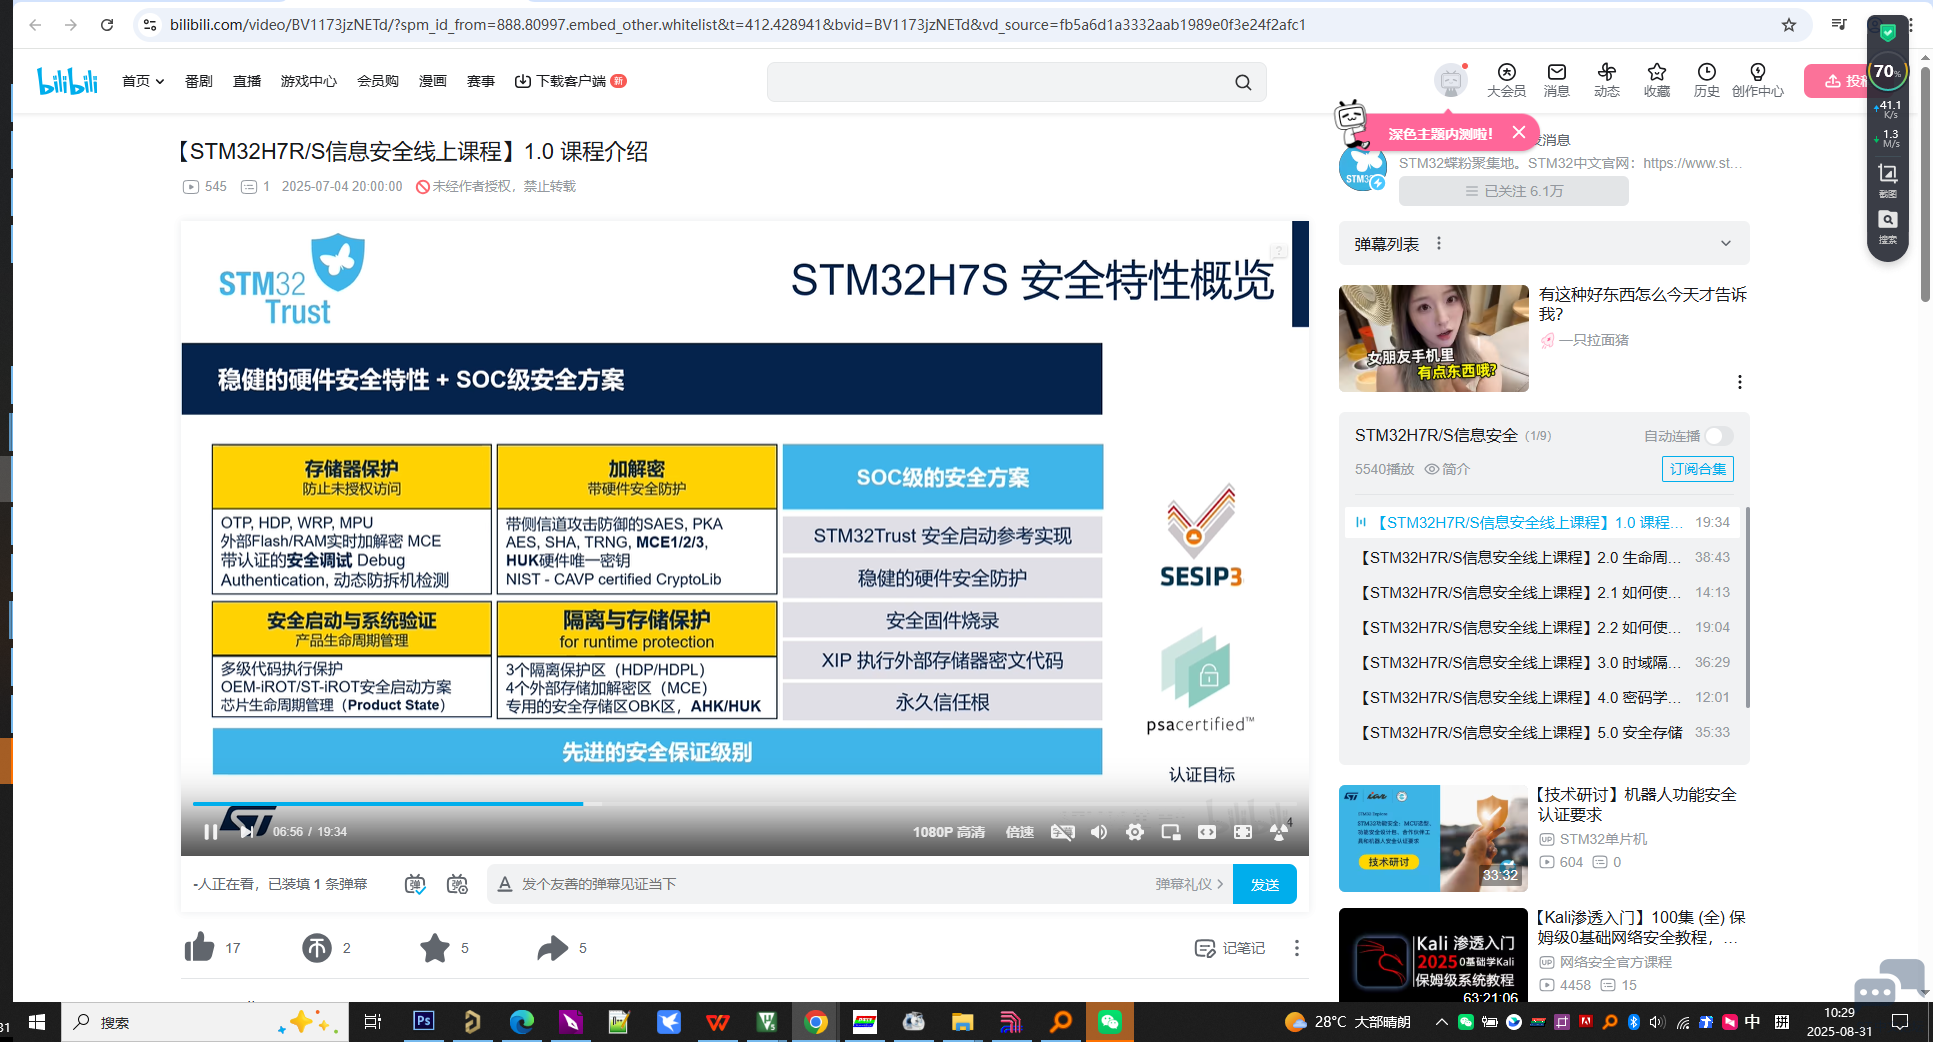Click the bilibili logo
The image size is (1933, 1042).
pyautogui.click(x=68, y=81)
